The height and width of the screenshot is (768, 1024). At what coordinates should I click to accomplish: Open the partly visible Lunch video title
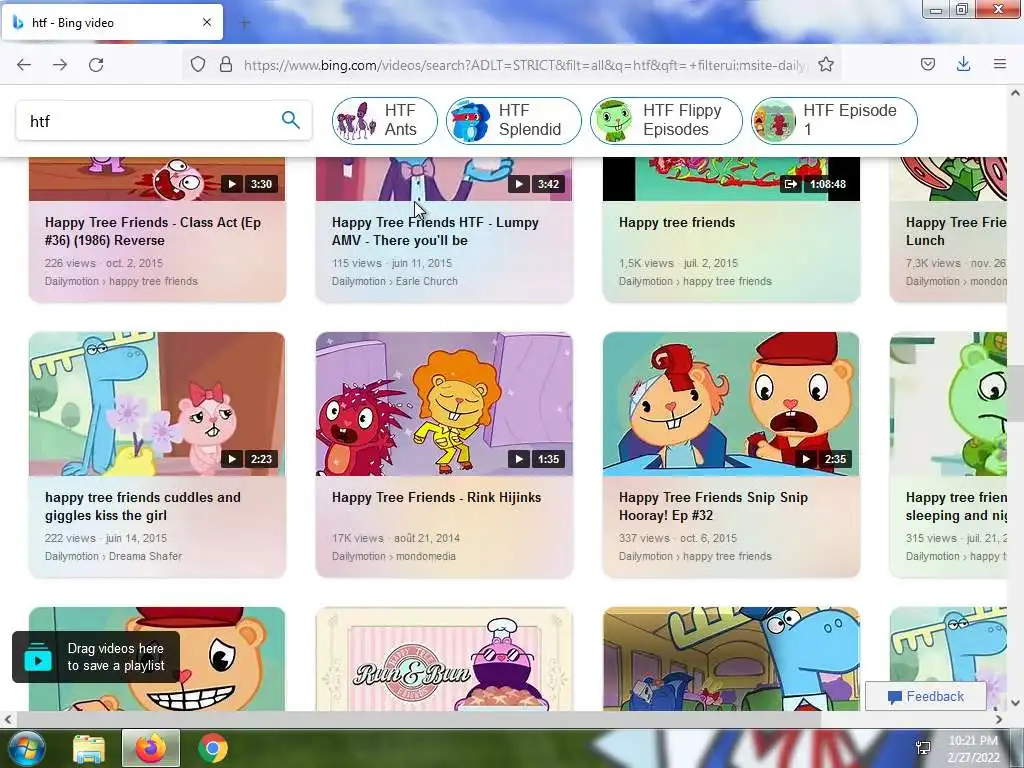[955, 231]
